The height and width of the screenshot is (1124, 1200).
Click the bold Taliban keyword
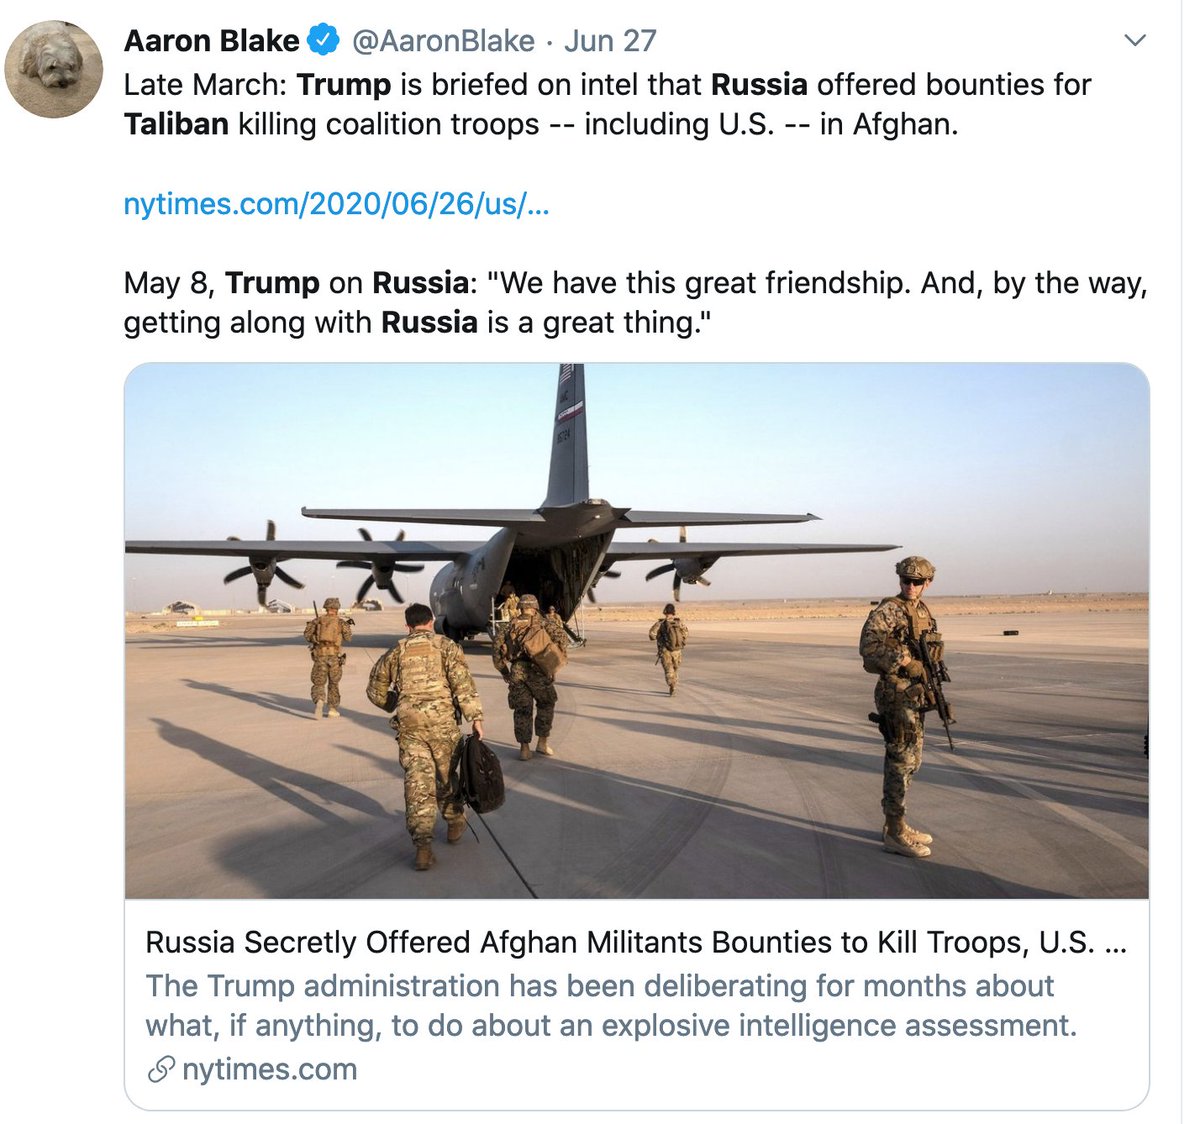pyautogui.click(x=176, y=124)
